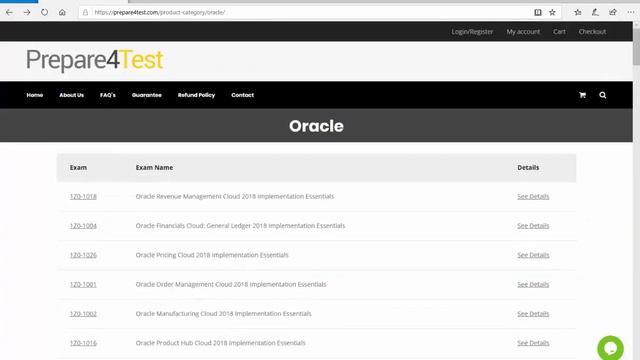Click the 'Exam Name' column header

154,168
